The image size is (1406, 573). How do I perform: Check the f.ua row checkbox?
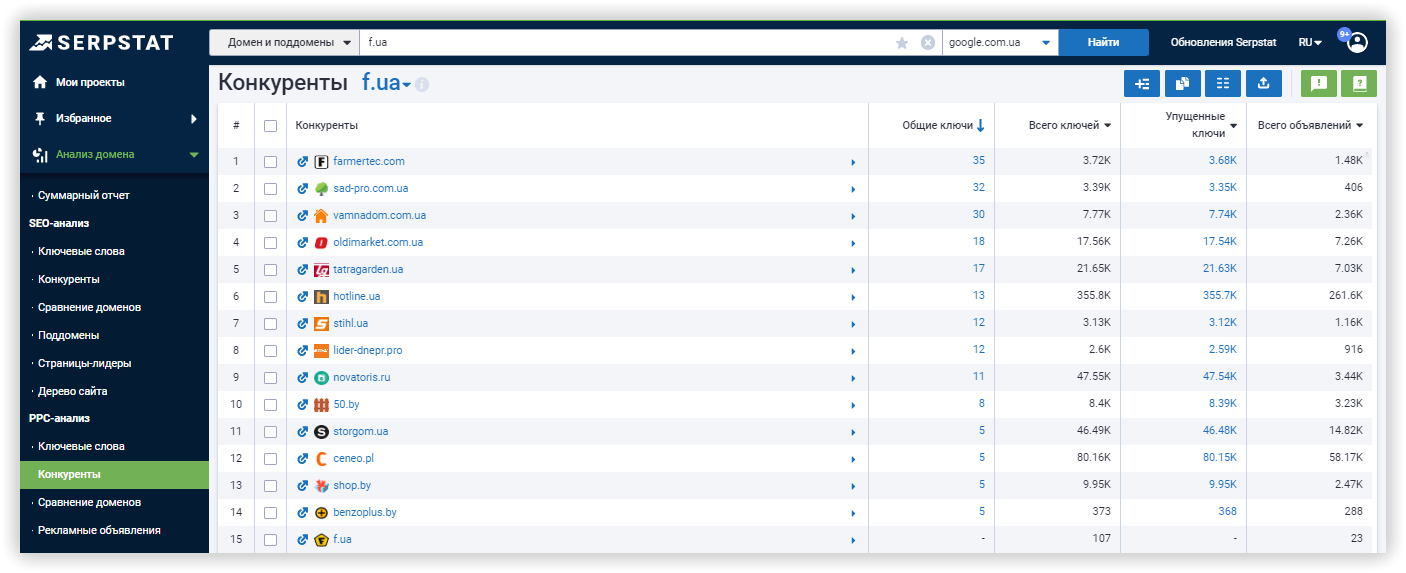coord(270,539)
